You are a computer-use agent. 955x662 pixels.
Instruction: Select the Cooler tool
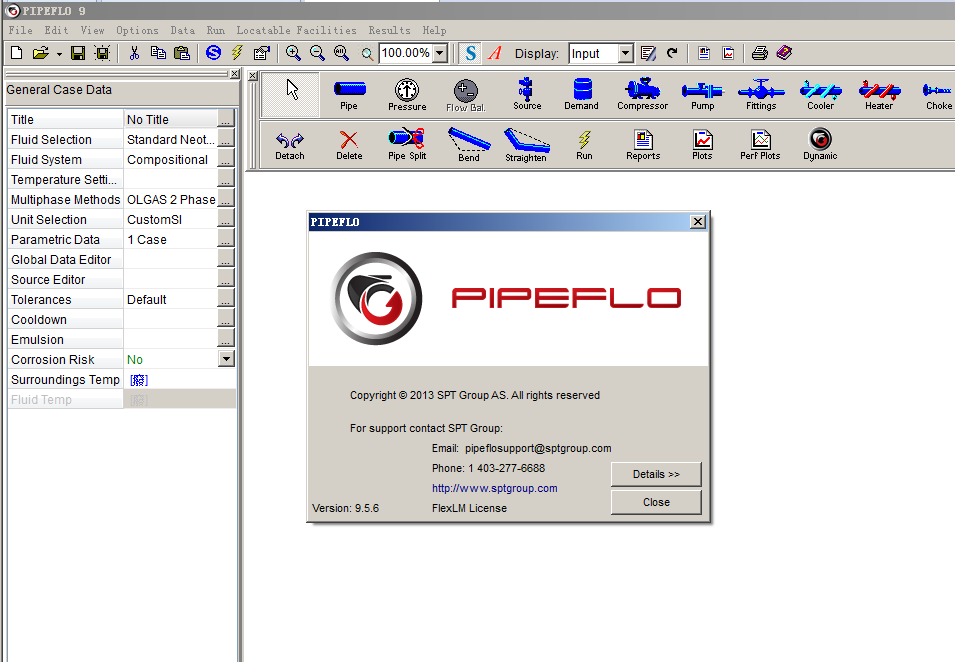(x=820, y=94)
